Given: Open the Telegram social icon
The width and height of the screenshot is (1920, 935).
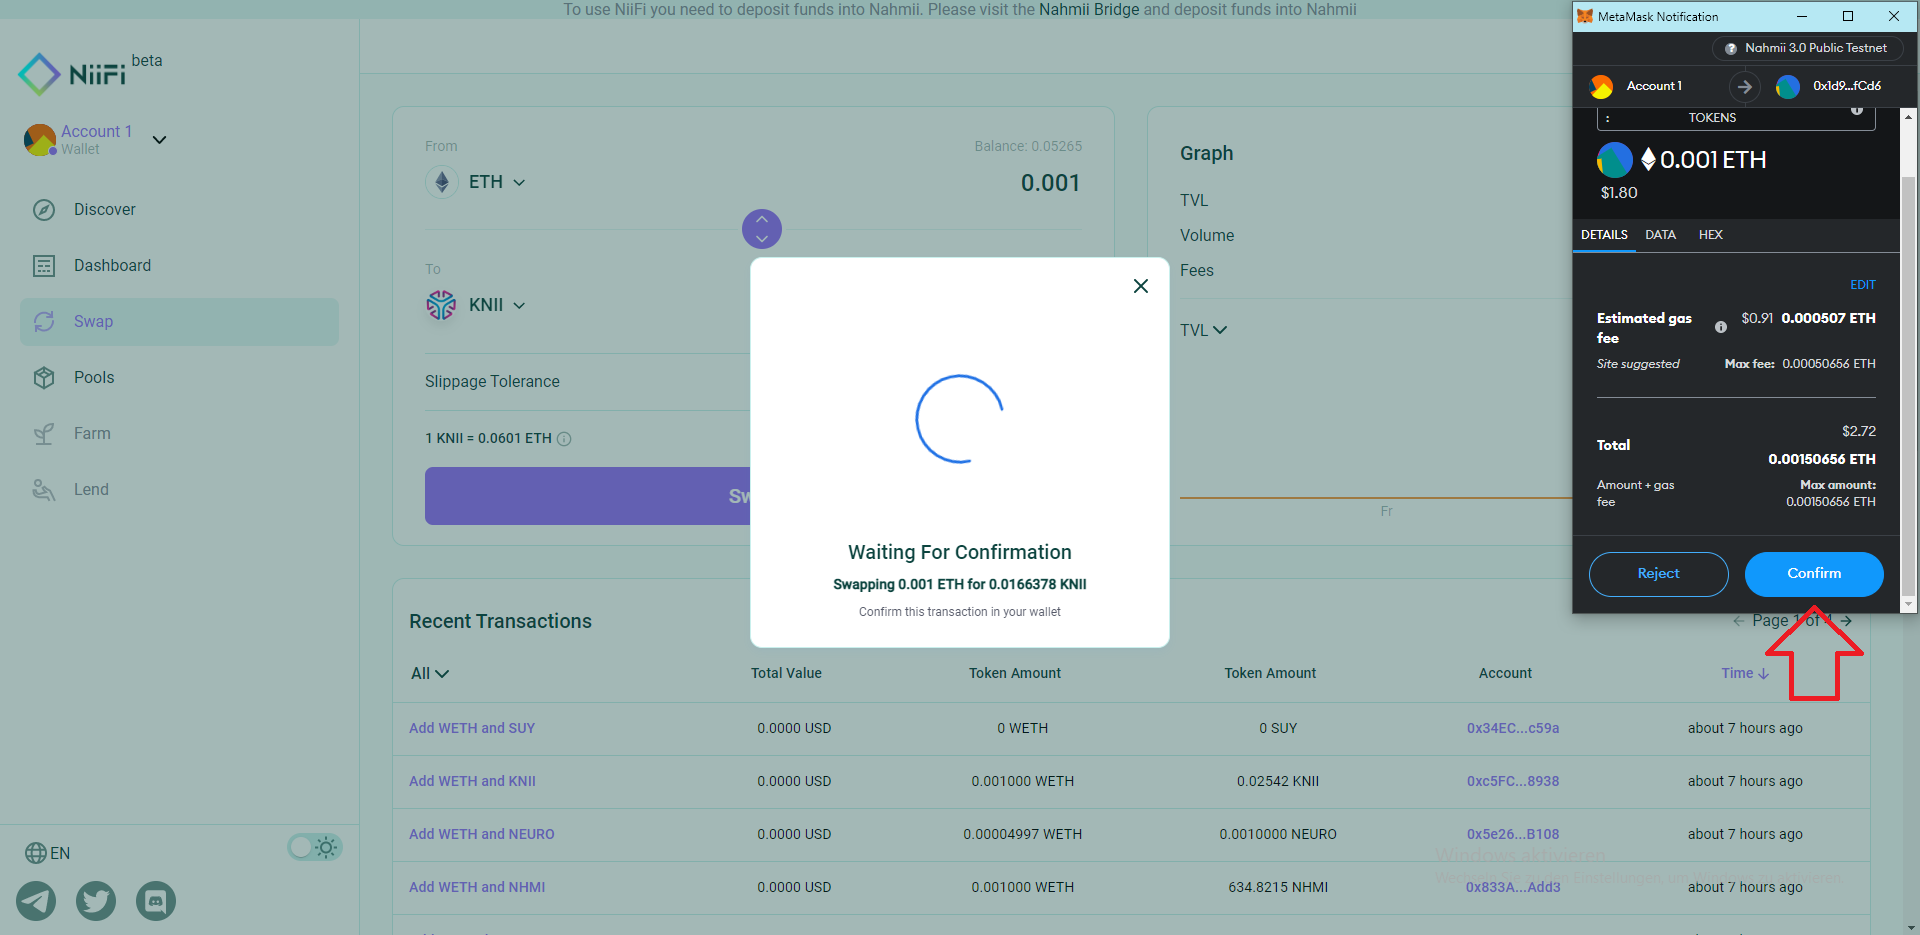Looking at the screenshot, I should (x=36, y=901).
